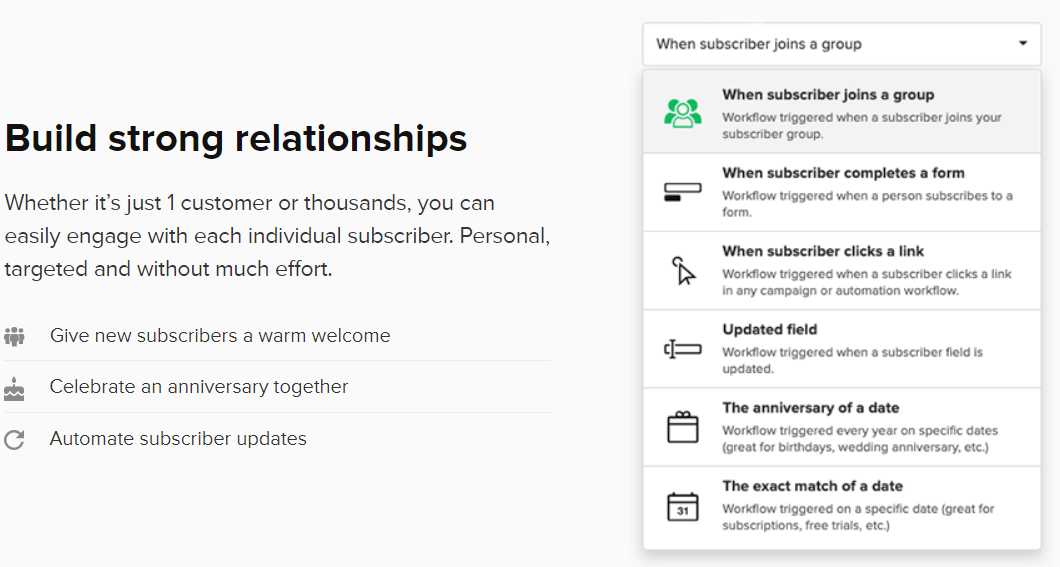This screenshot has height=567, width=1060.
Task: Select 'The exact match of a date'
Action: tap(842, 508)
